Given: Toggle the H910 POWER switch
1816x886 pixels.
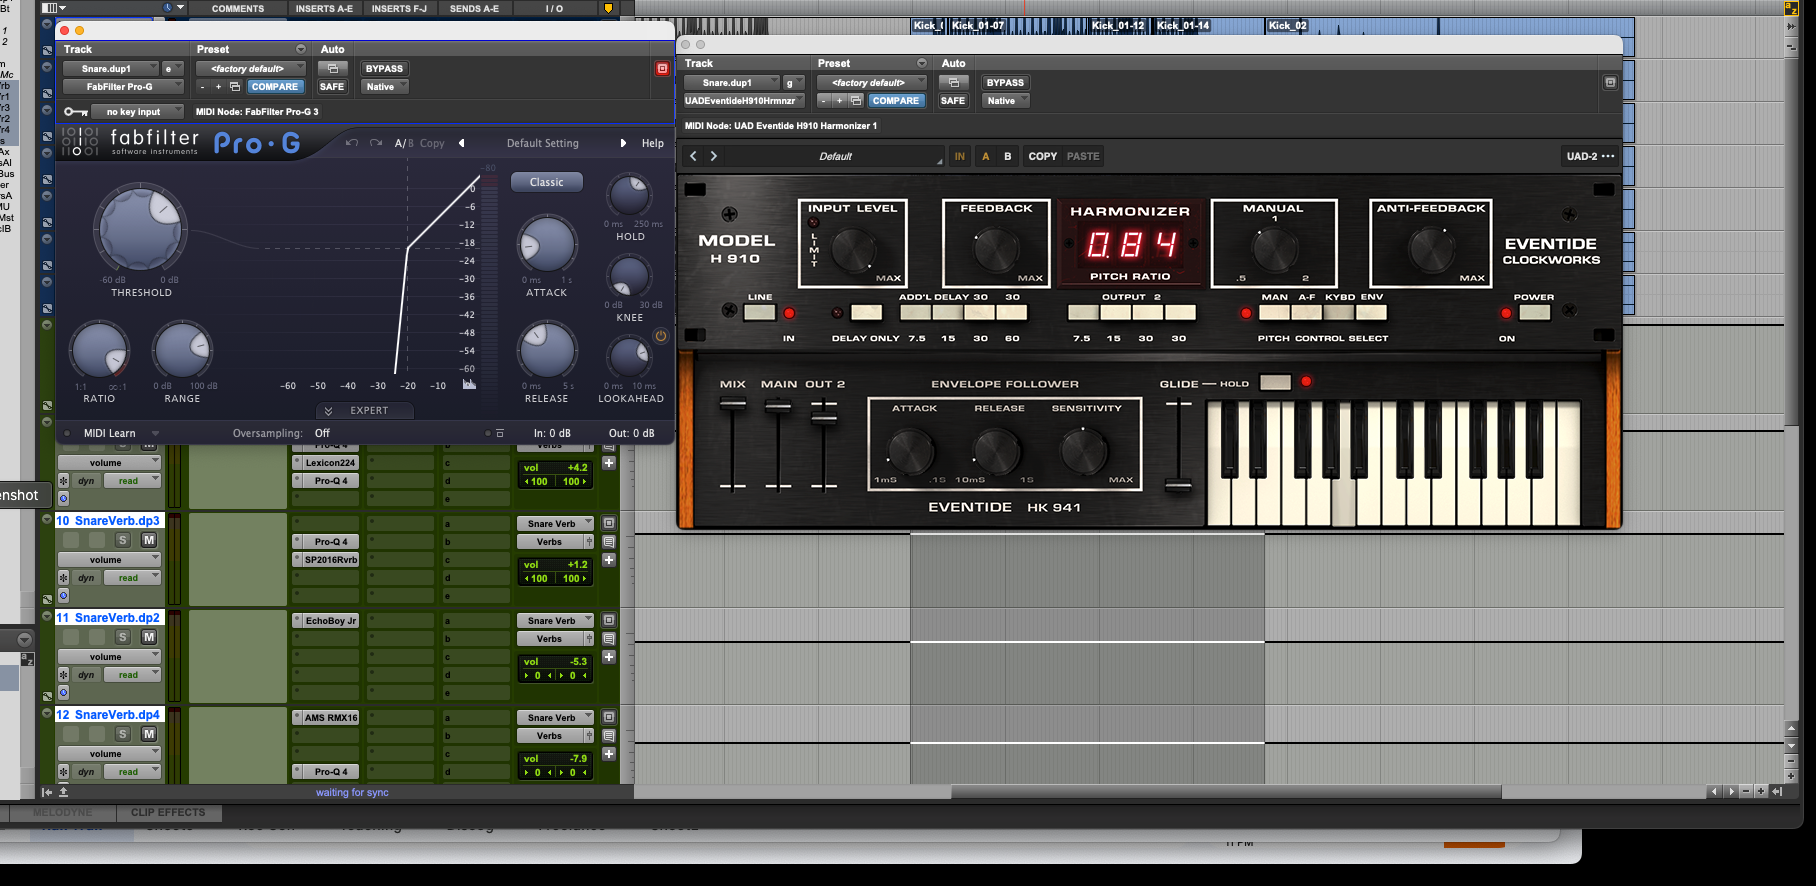Looking at the screenshot, I should pos(1534,313).
